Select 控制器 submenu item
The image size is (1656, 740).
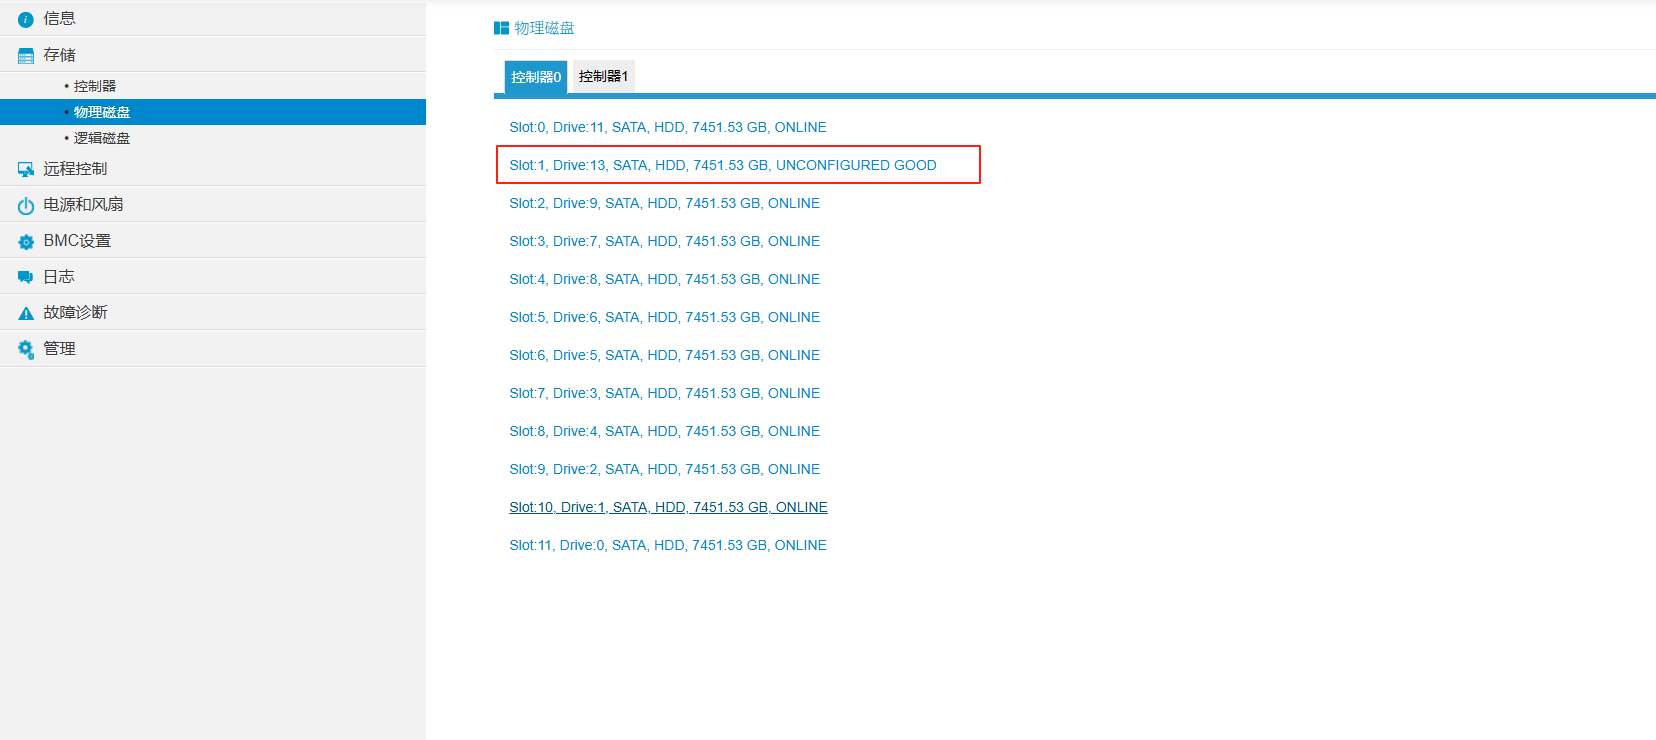coord(213,86)
